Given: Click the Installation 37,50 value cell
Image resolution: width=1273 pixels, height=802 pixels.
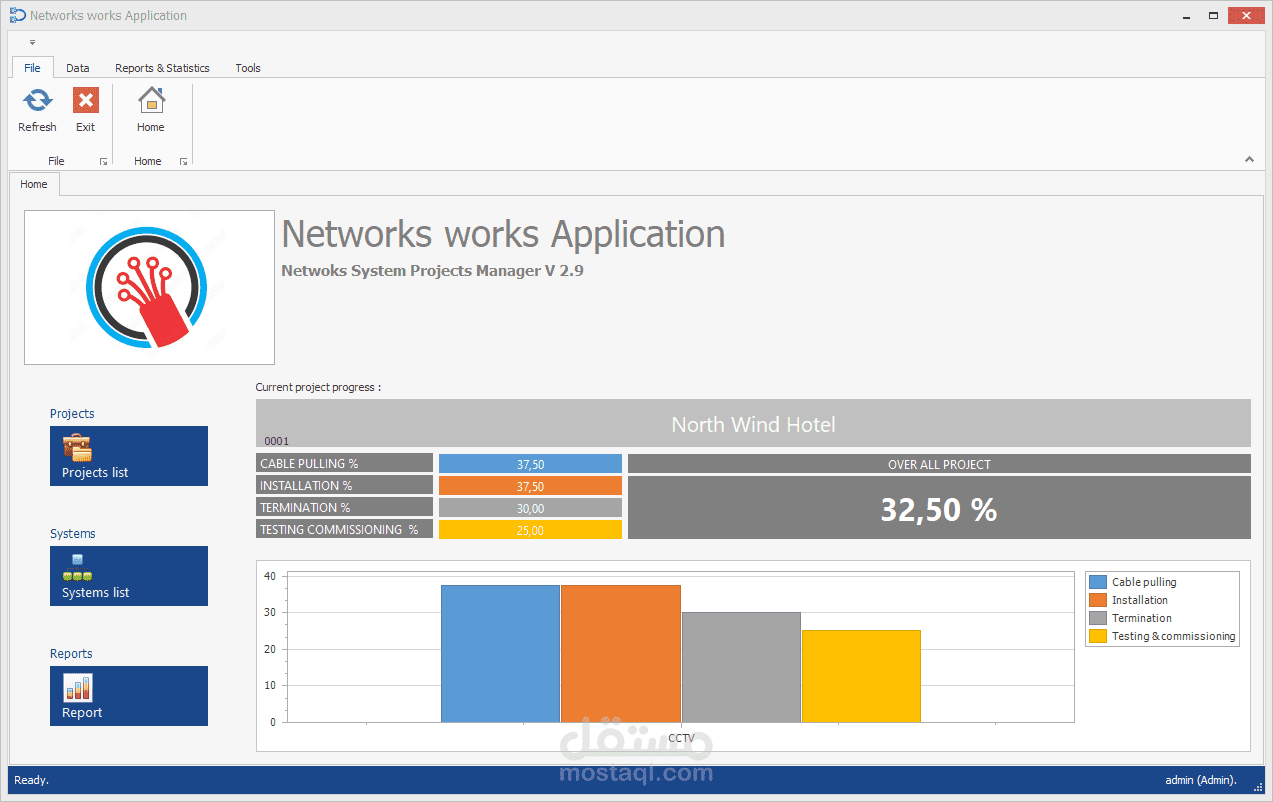Looking at the screenshot, I should point(530,486).
